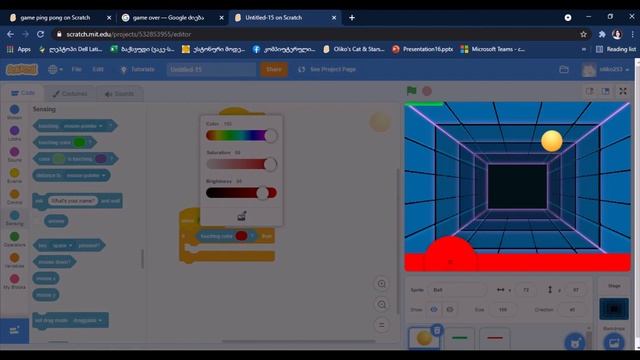Open the Microsoft Teams bookmark
This screenshot has height=360, width=640.
coord(493,49)
